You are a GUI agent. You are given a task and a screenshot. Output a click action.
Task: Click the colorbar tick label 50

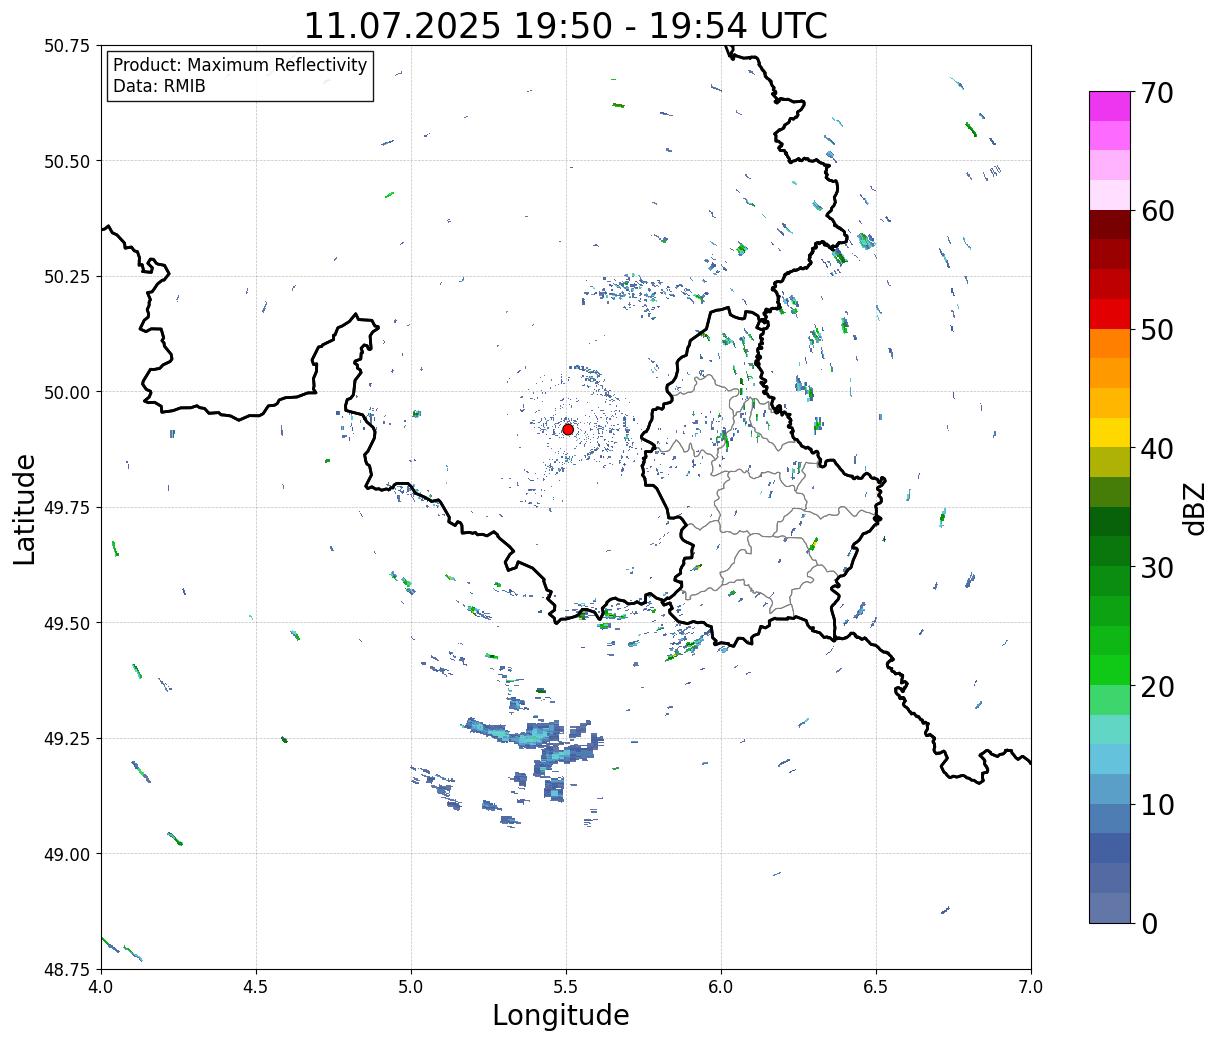[1157, 330]
